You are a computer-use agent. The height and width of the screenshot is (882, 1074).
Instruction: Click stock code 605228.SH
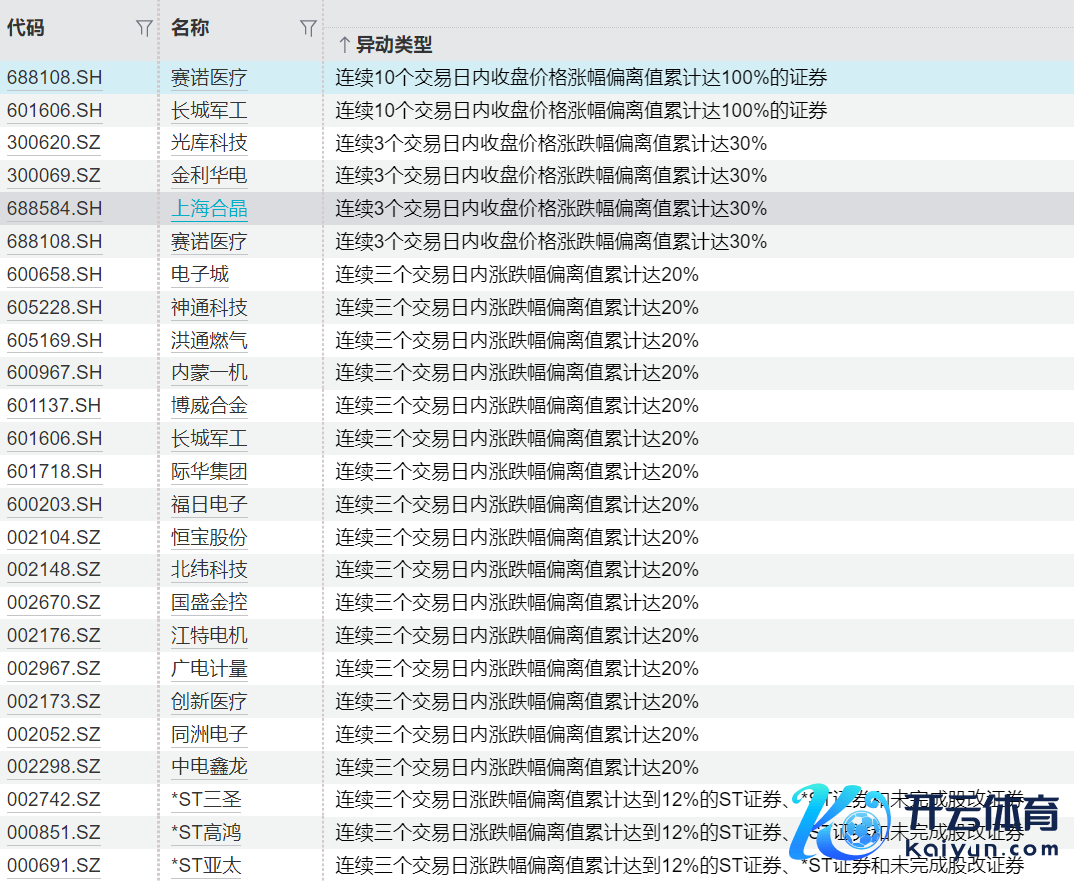point(54,307)
